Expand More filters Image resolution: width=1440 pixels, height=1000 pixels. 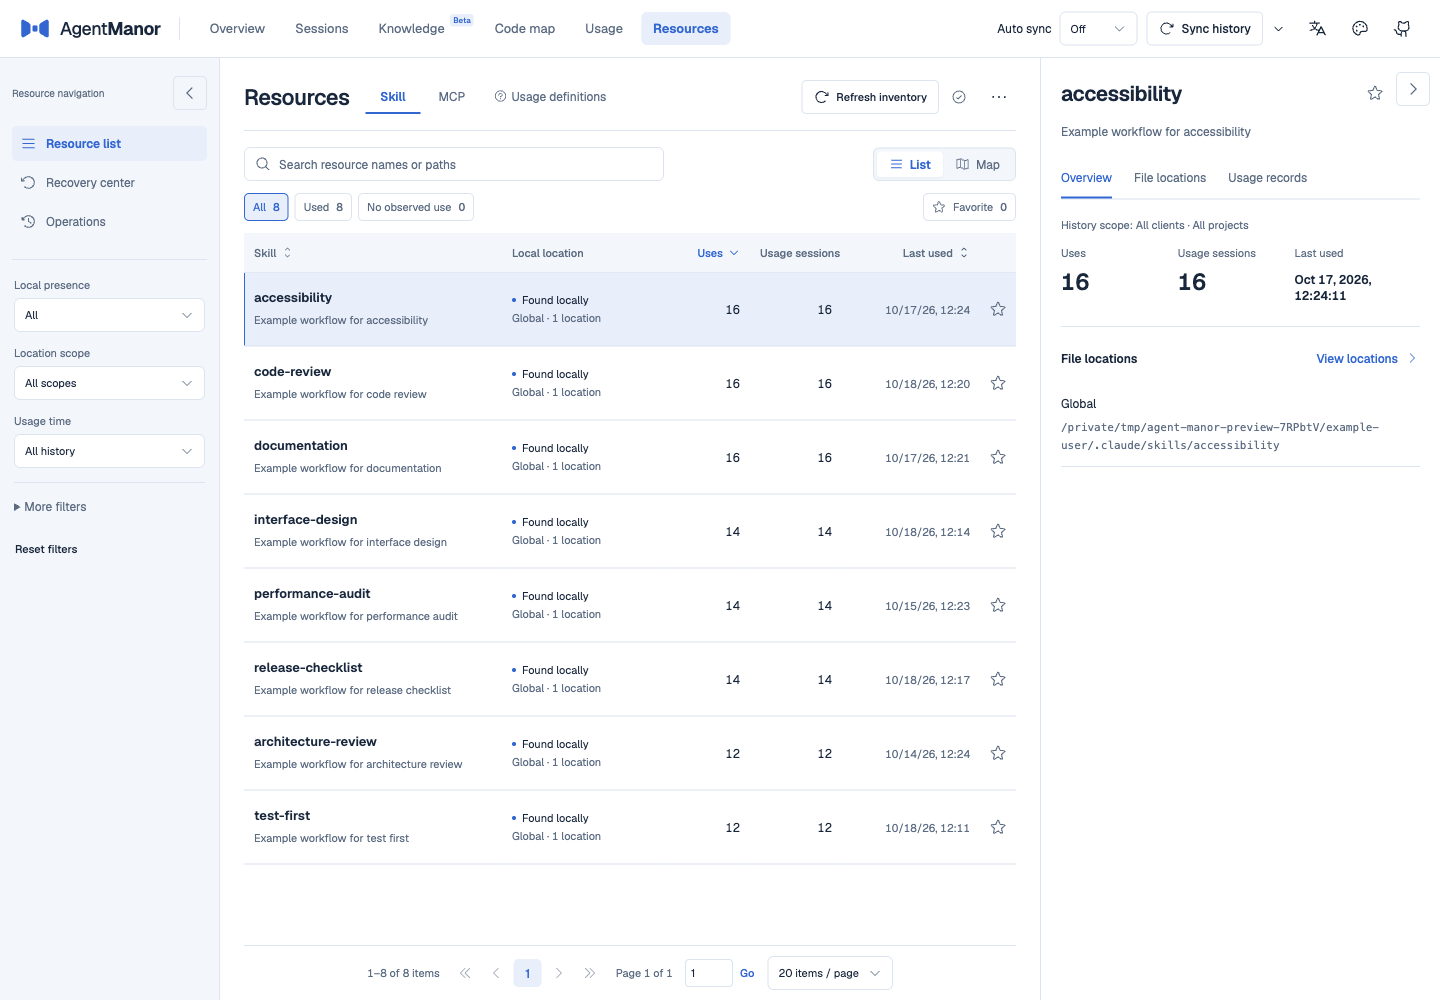pyautogui.click(x=50, y=507)
